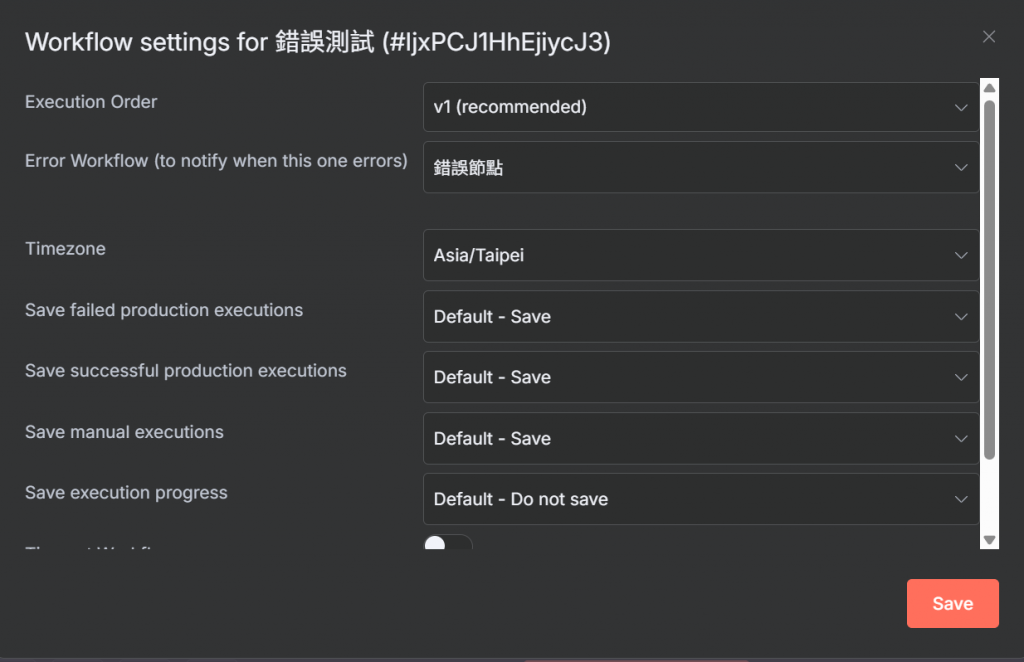Viewport: 1024px width, 662px height.
Task: Click chevron in Save execution progress field
Action: [x=961, y=500]
